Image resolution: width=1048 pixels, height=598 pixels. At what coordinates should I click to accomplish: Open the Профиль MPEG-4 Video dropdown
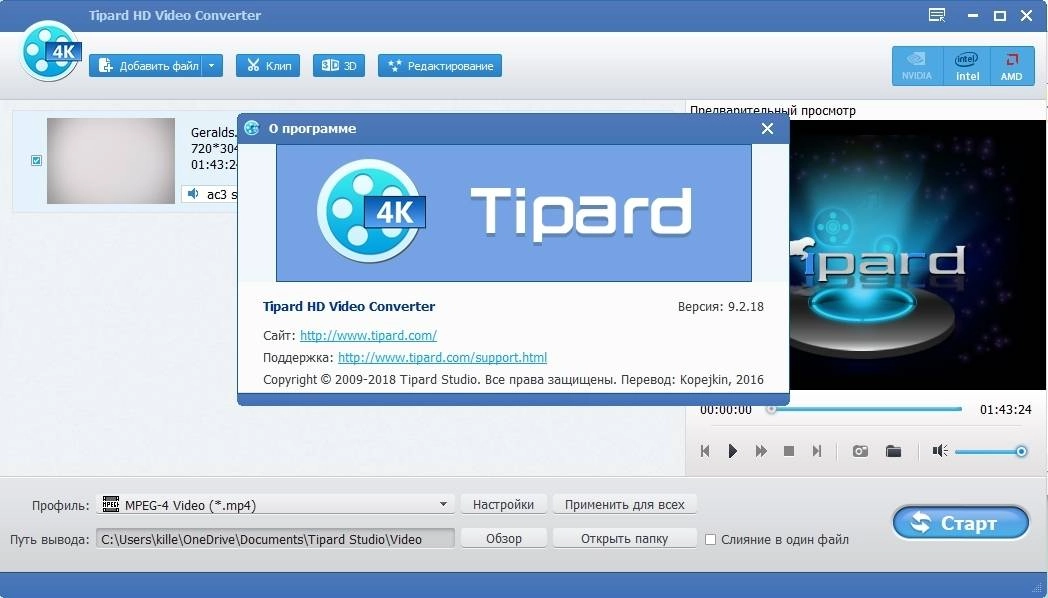point(275,504)
